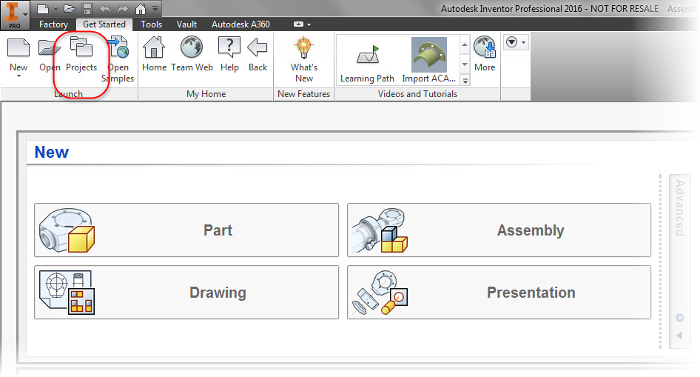Create a new Presentation file
The width and height of the screenshot is (700, 377).
(x=499, y=292)
